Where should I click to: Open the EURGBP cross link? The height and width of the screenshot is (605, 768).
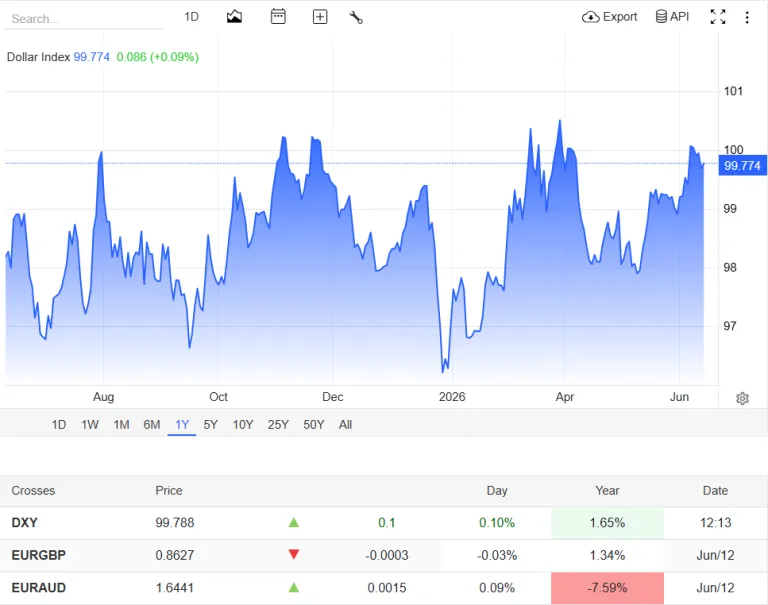coord(39,555)
